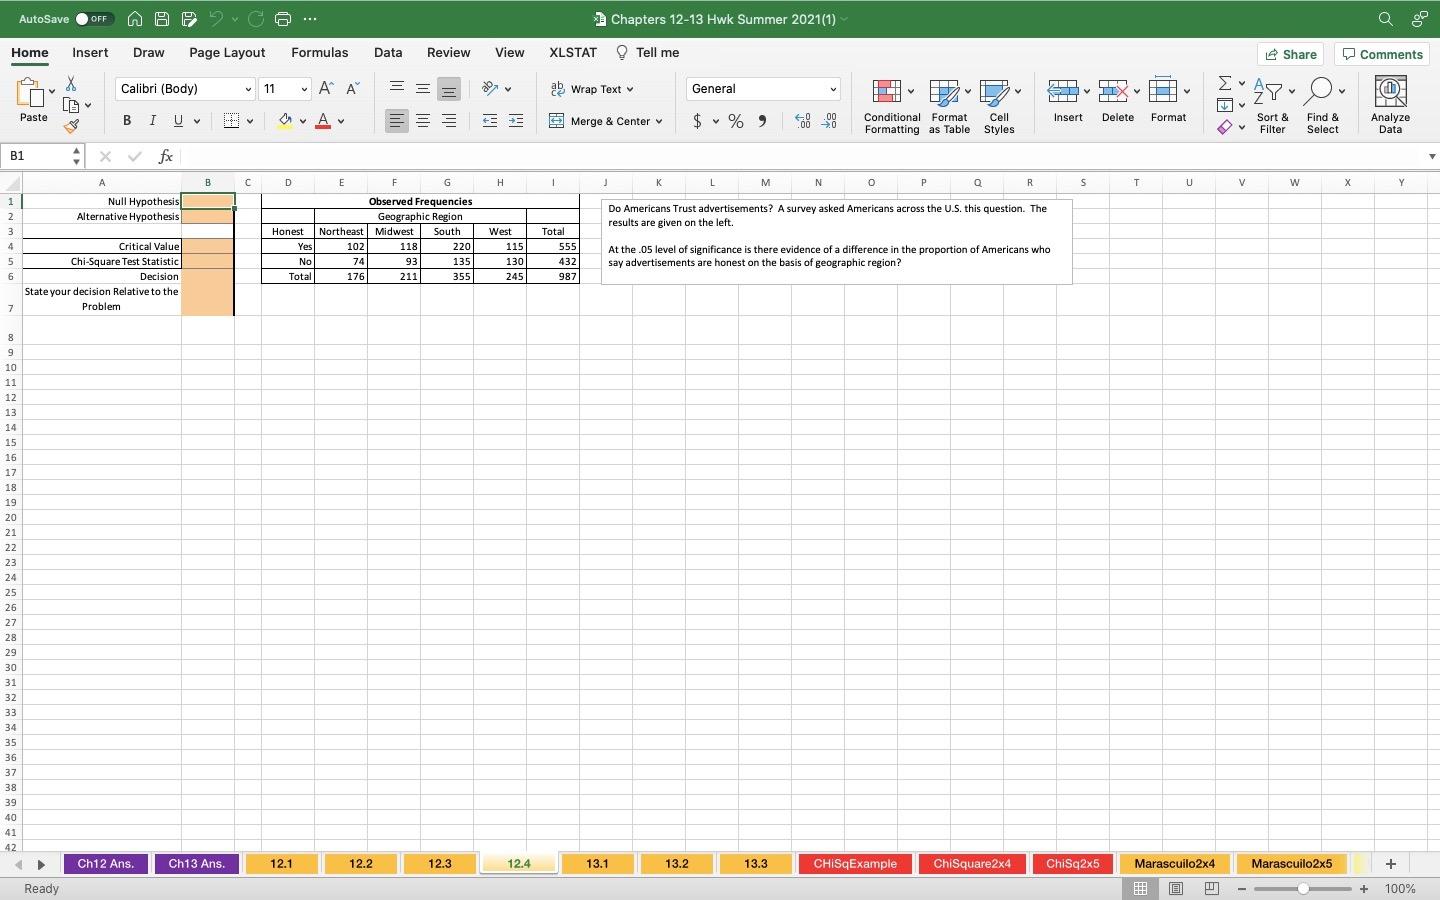1440x900 pixels.
Task: Expand the Merge & Center dropdown arrow
Action: pyautogui.click(x=659, y=122)
